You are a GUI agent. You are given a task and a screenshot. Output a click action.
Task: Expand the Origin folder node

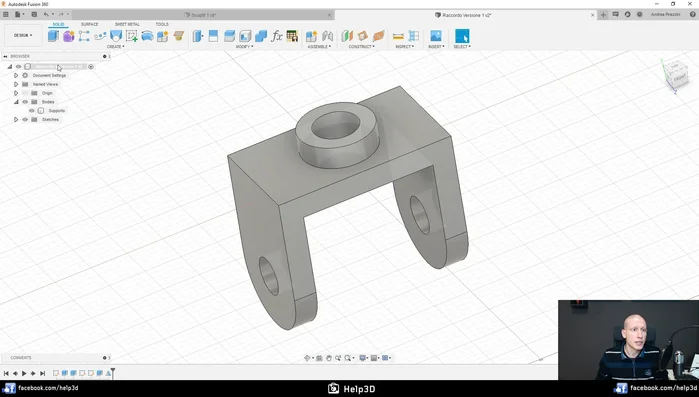(x=16, y=93)
